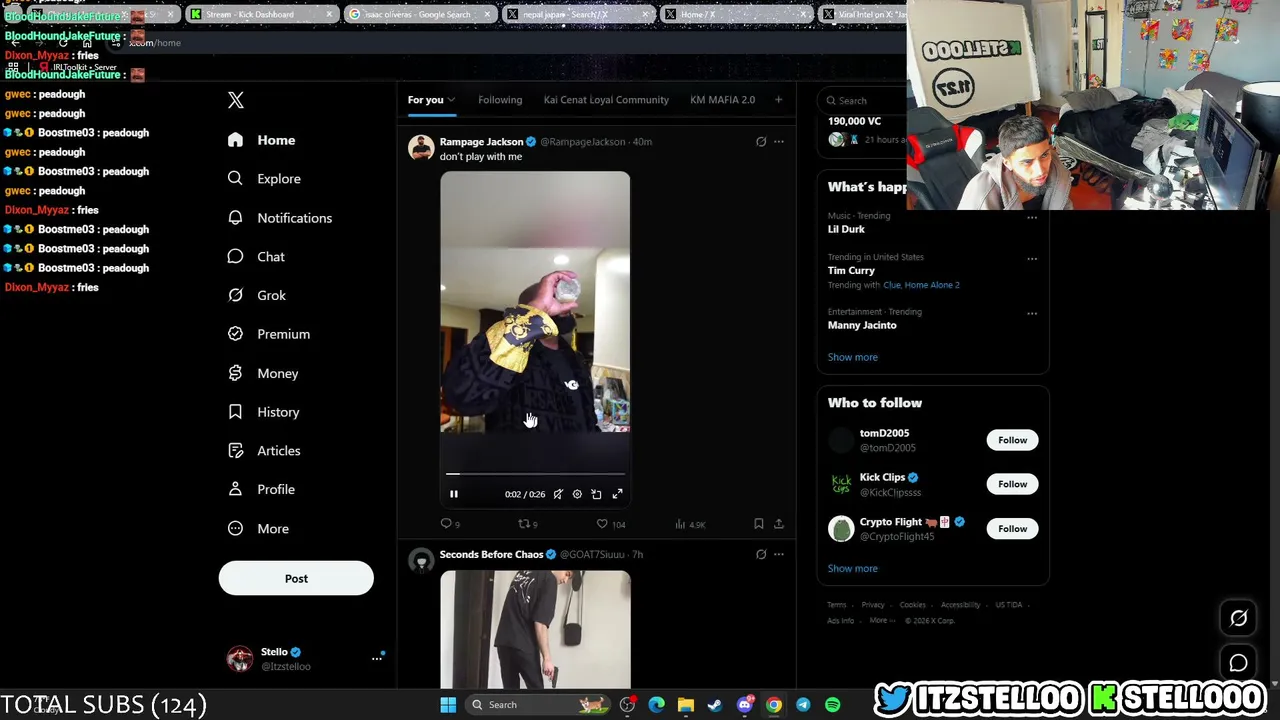The width and height of the screenshot is (1280, 720).
Task: Open the Money section
Action: (263, 373)
